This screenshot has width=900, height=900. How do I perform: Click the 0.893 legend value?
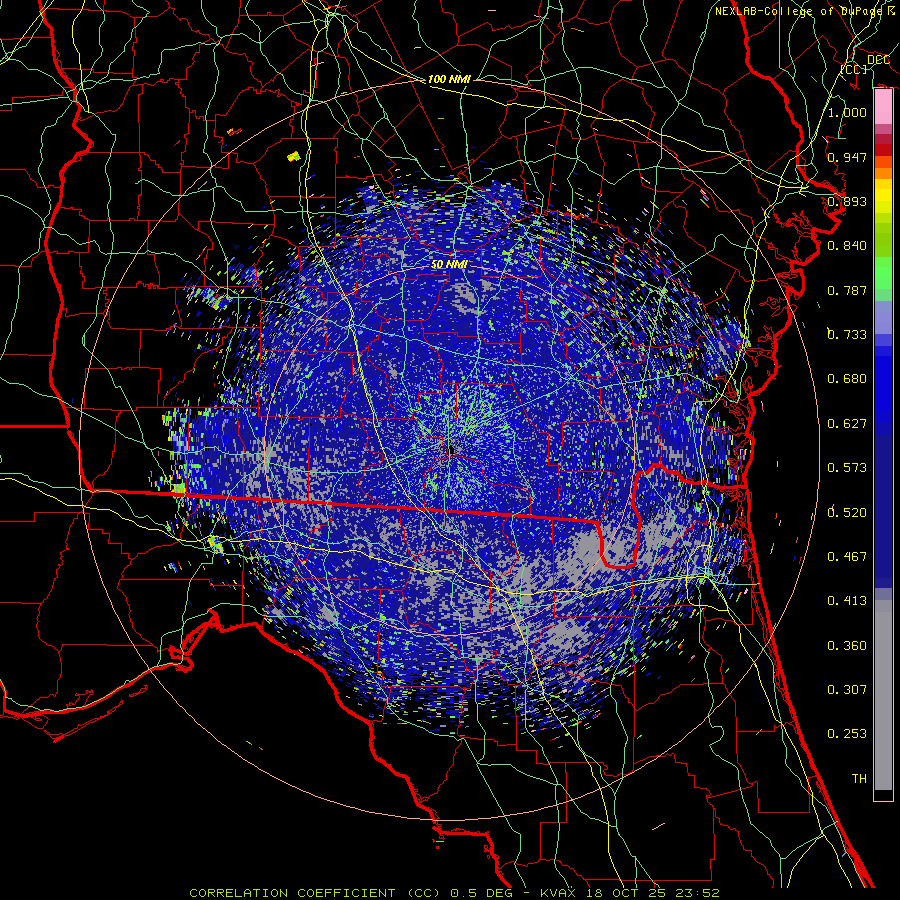point(847,201)
